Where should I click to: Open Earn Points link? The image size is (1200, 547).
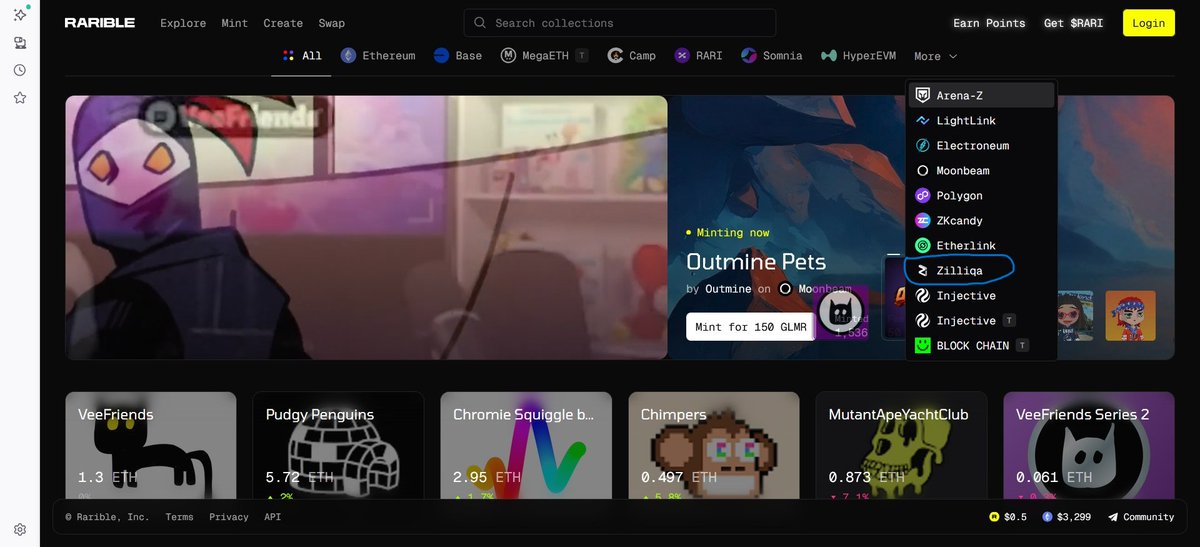click(x=989, y=23)
